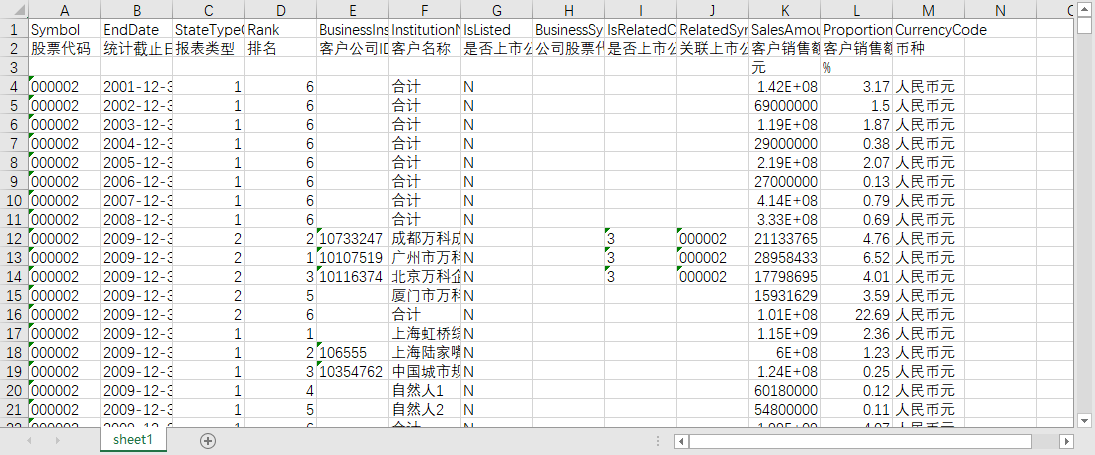This screenshot has height=455, width=1095.
Task: Click the '22.69' proportion cell
Action: click(857, 313)
